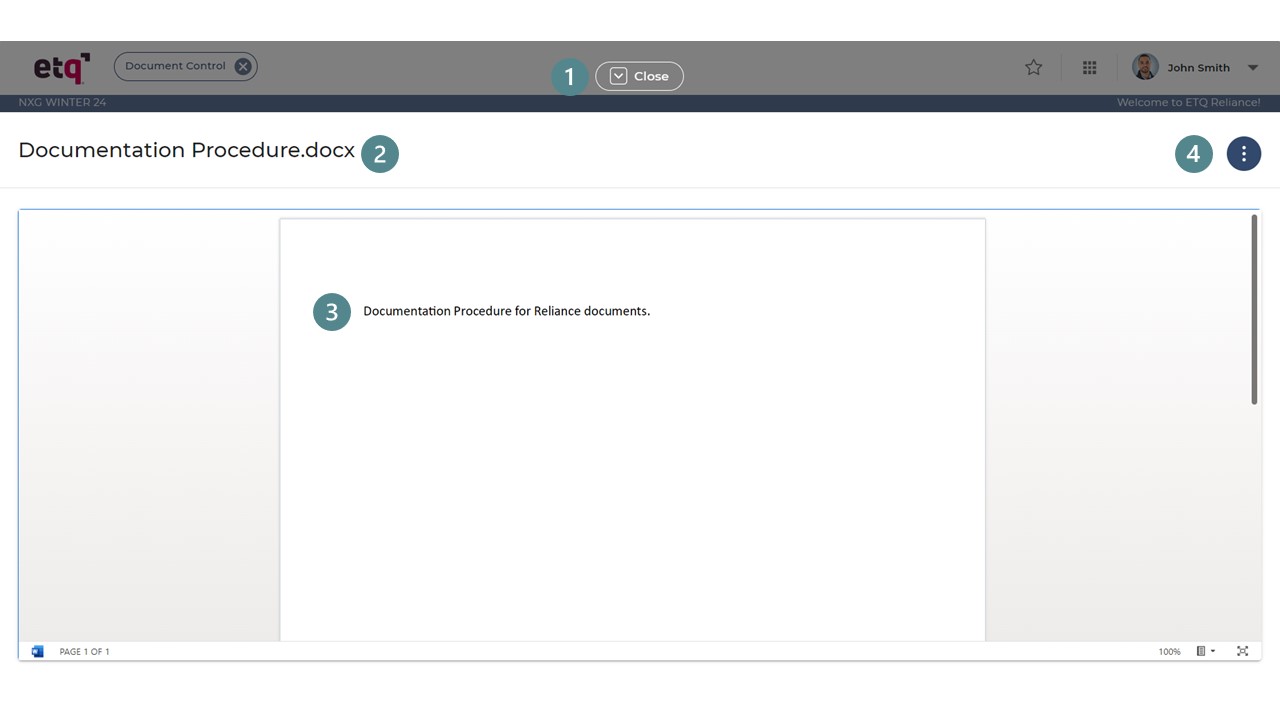Click the etq logo

point(60,67)
